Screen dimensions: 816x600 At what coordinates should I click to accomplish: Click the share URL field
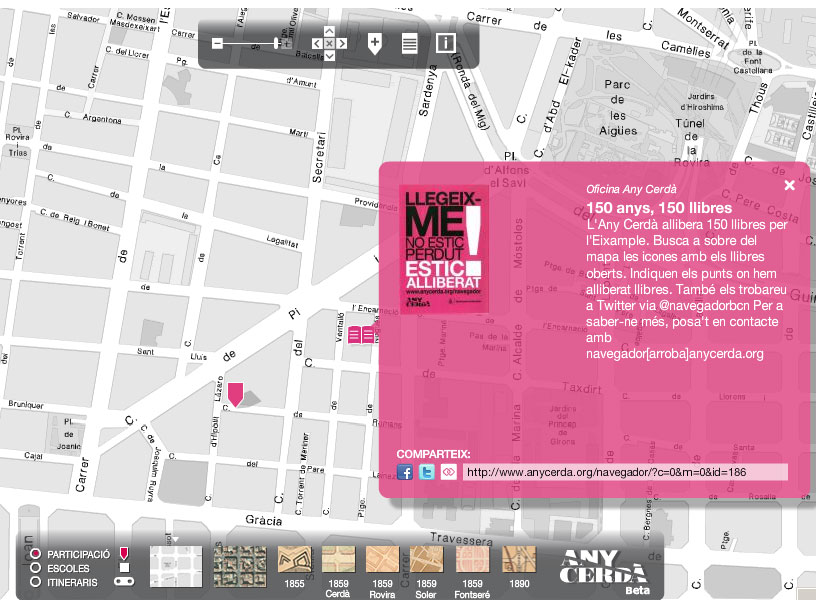(625, 472)
